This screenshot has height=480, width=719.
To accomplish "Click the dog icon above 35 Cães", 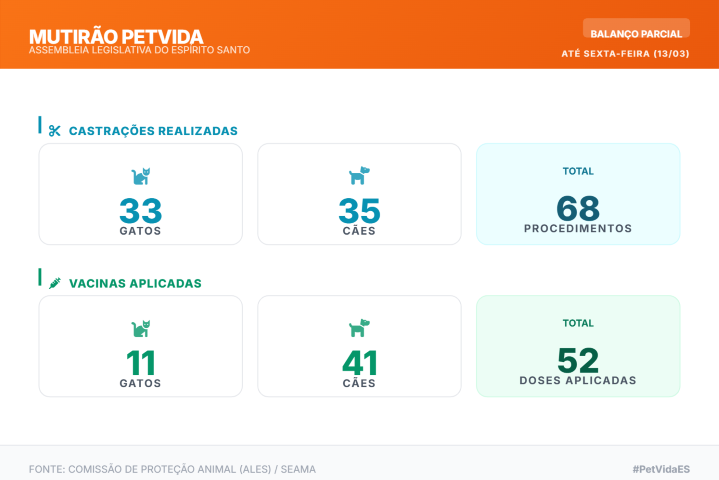I will [x=359, y=176].
